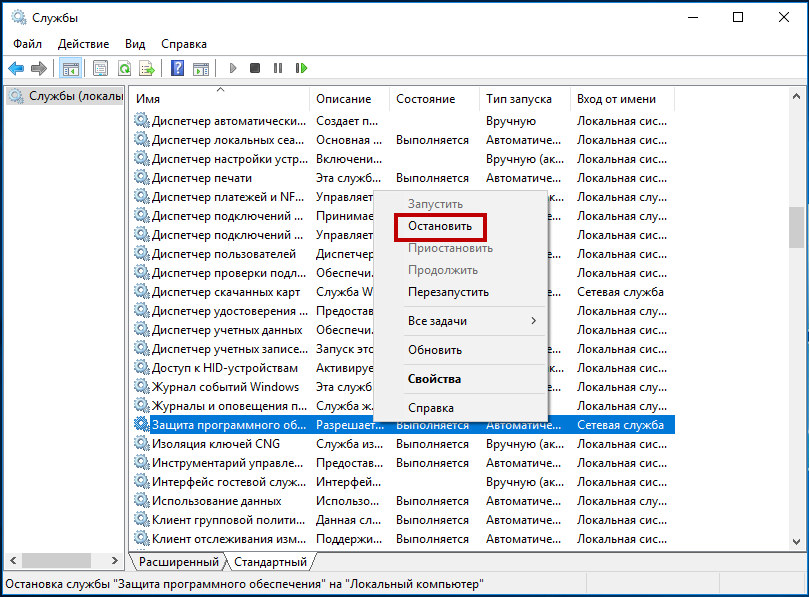Click Сетевая служба in Диспетчер скачанных карт row

tap(620, 292)
